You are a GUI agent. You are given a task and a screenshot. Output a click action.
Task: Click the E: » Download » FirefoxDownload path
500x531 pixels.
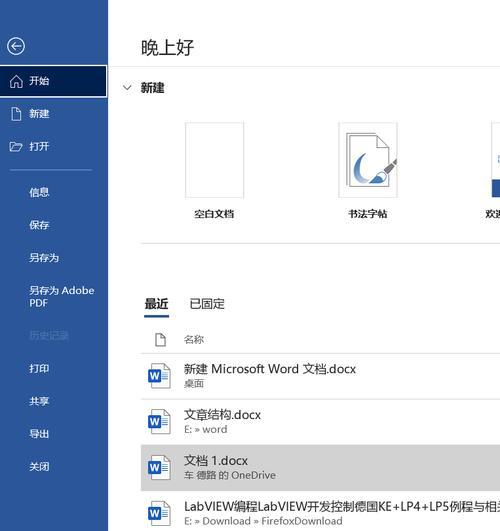click(x=263, y=521)
